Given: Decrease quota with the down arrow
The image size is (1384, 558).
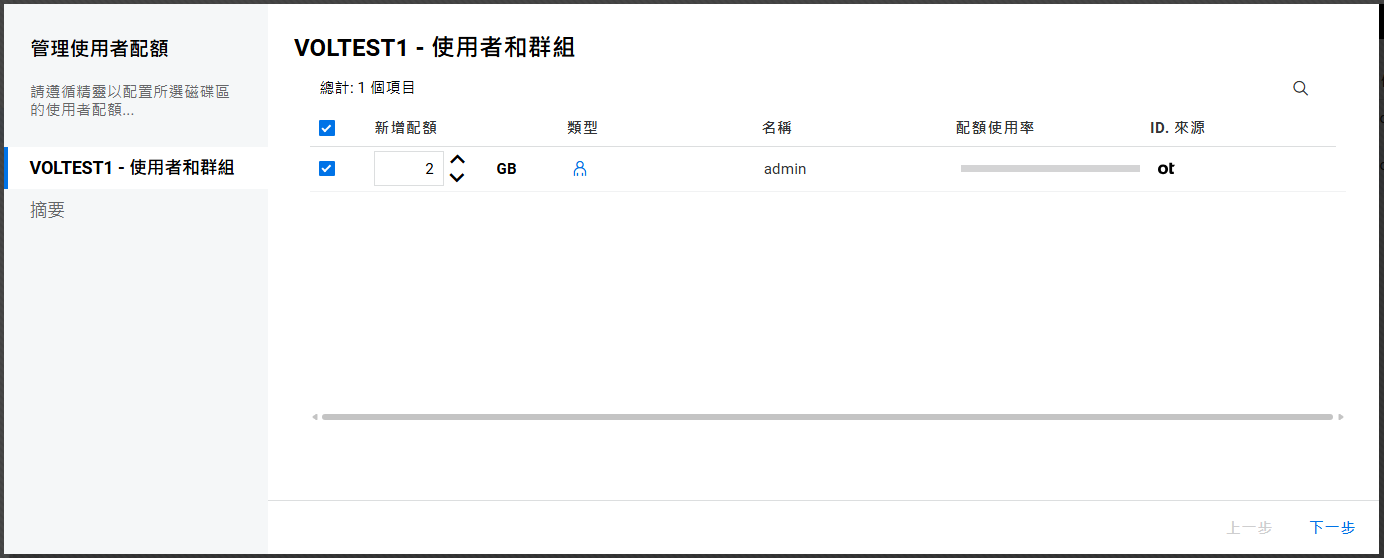Looking at the screenshot, I should (x=457, y=178).
